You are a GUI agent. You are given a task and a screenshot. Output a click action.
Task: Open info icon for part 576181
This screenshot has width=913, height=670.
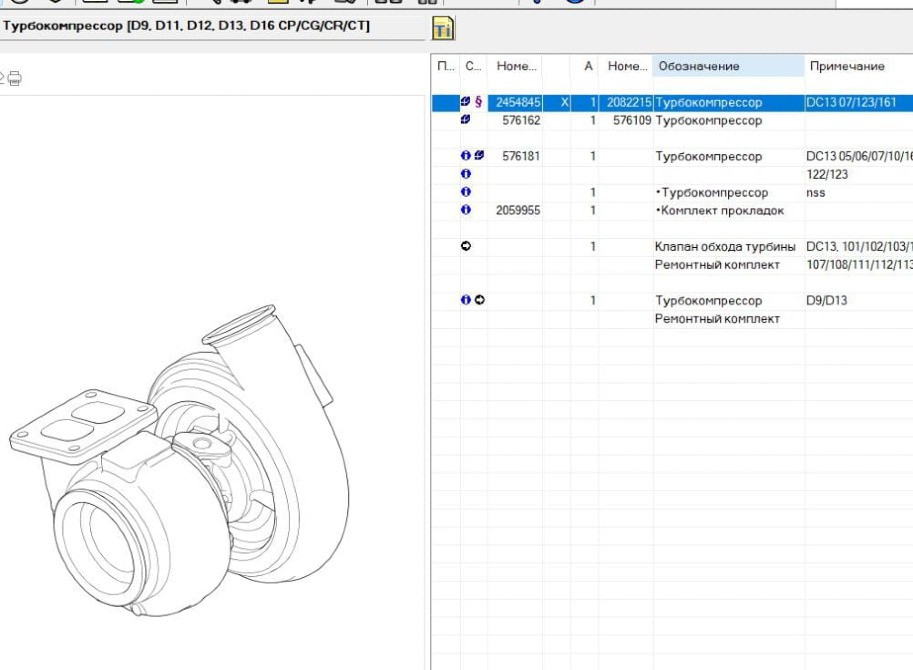pyautogui.click(x=466, y=156)
